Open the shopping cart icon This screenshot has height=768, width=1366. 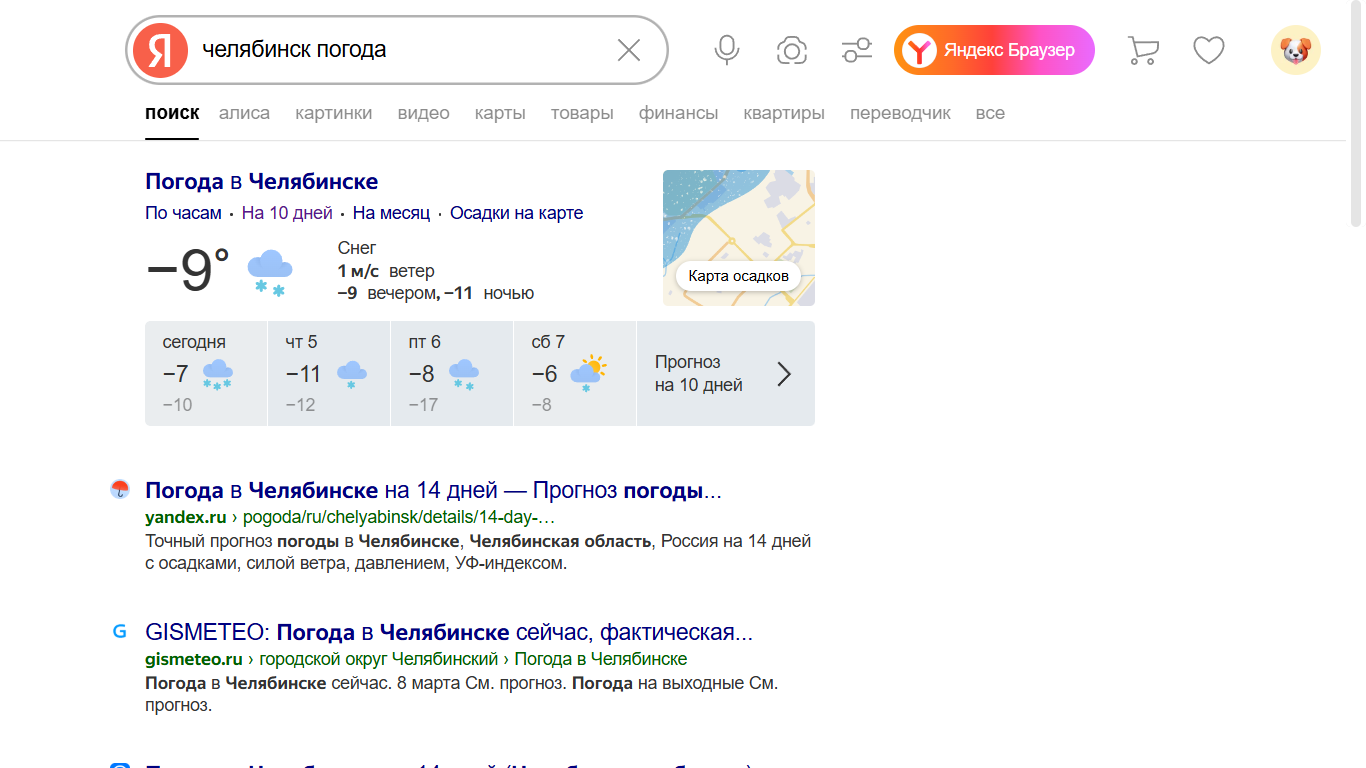click(x=1143, y=50)
